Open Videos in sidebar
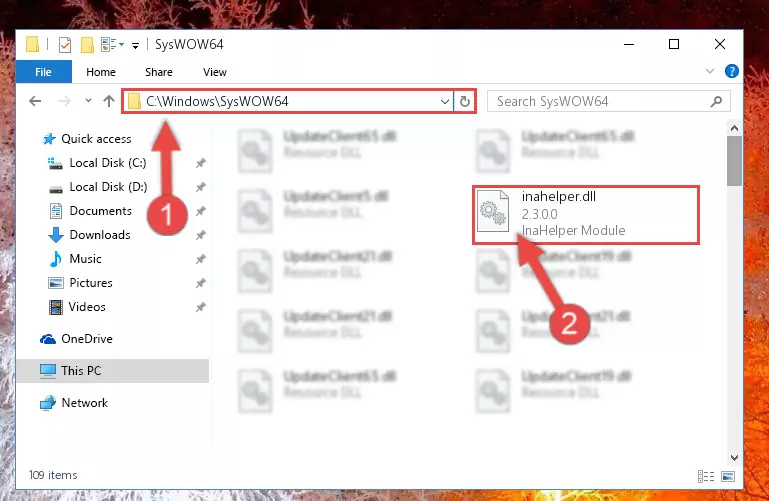Image resolution: width=769 pixels, height=501 pixels. click(x=77, y=307)
